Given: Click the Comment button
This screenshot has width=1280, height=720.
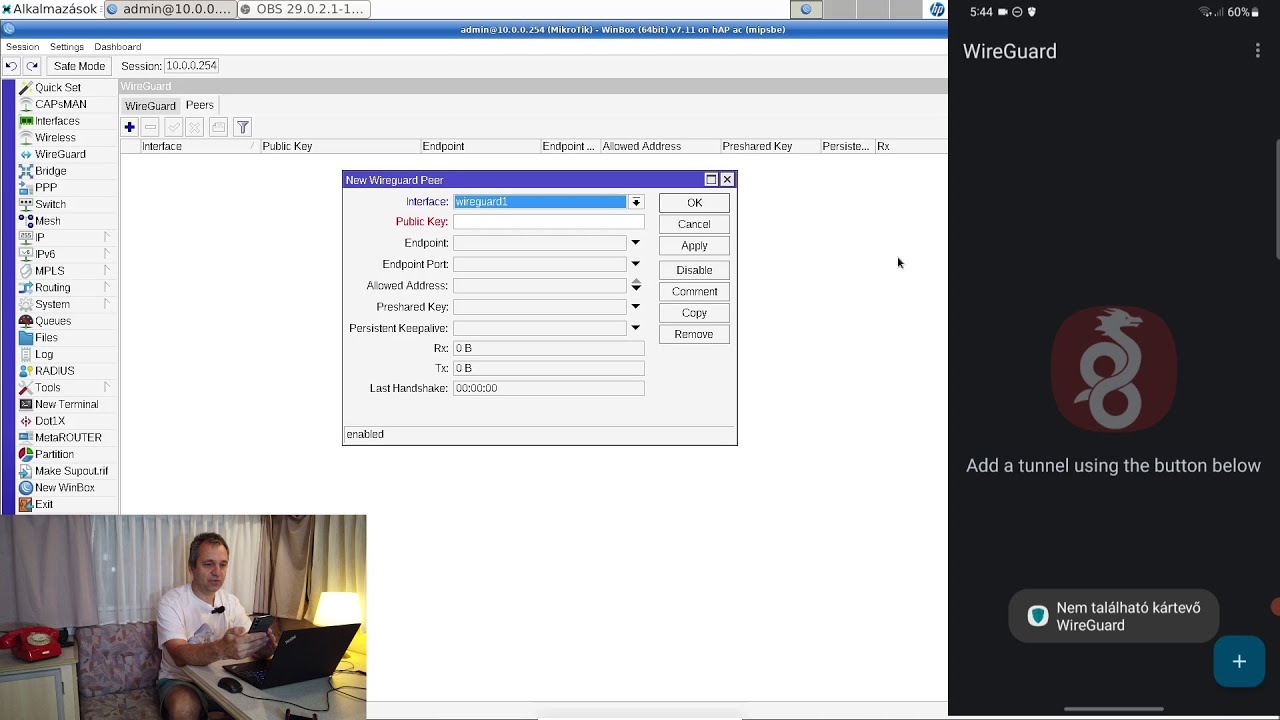Looking at the screenshot, I should (694, 292).
